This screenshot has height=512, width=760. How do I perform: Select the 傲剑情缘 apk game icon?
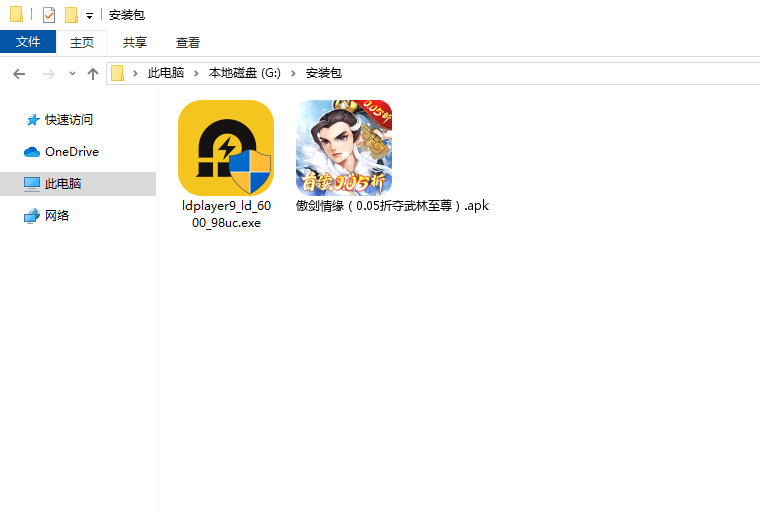(x=344, y=148)
